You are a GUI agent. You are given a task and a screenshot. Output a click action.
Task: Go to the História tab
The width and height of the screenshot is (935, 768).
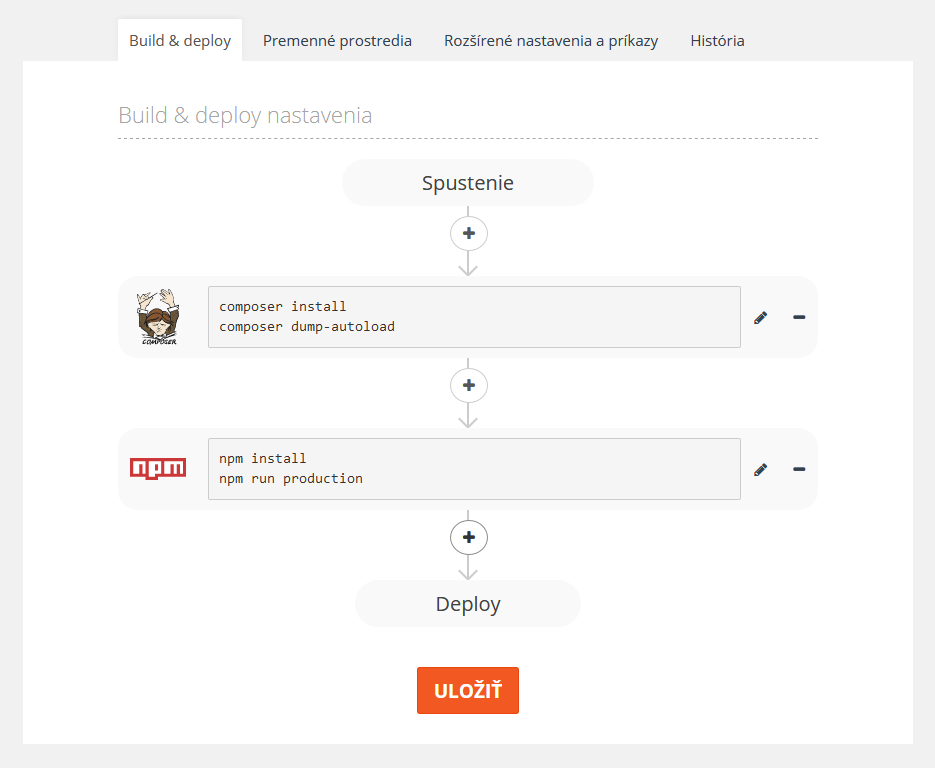[x=717, y=41]
